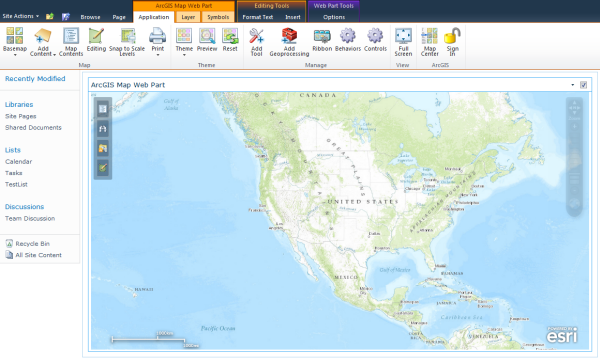Open the Basemap gallery dropdown
Viewport: 600px width, 363px height.
point(15,41)
